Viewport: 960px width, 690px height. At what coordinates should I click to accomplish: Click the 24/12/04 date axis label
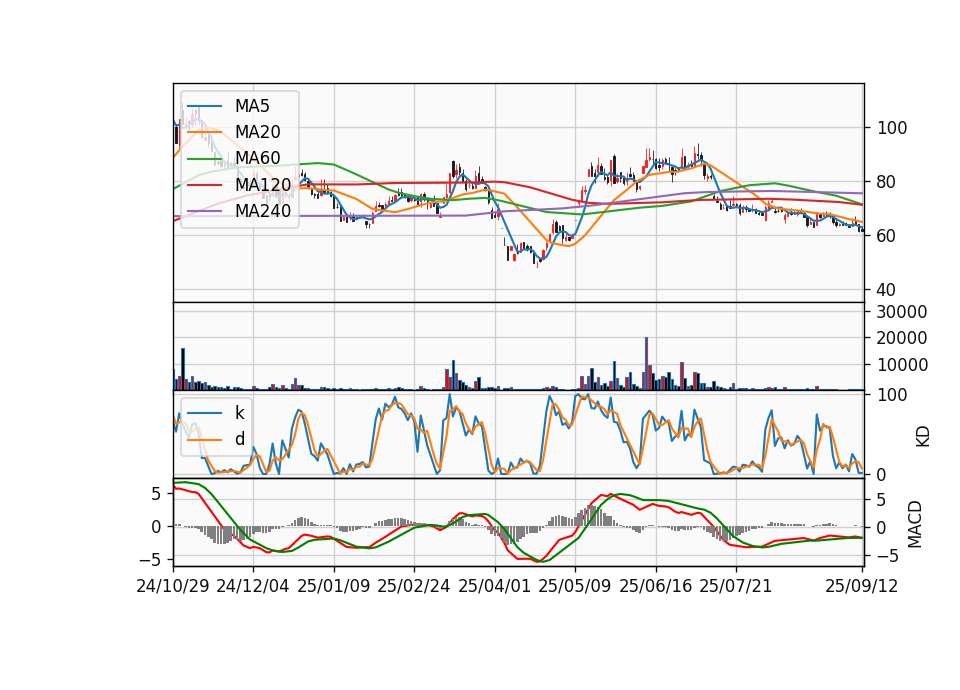click(253, 586)
